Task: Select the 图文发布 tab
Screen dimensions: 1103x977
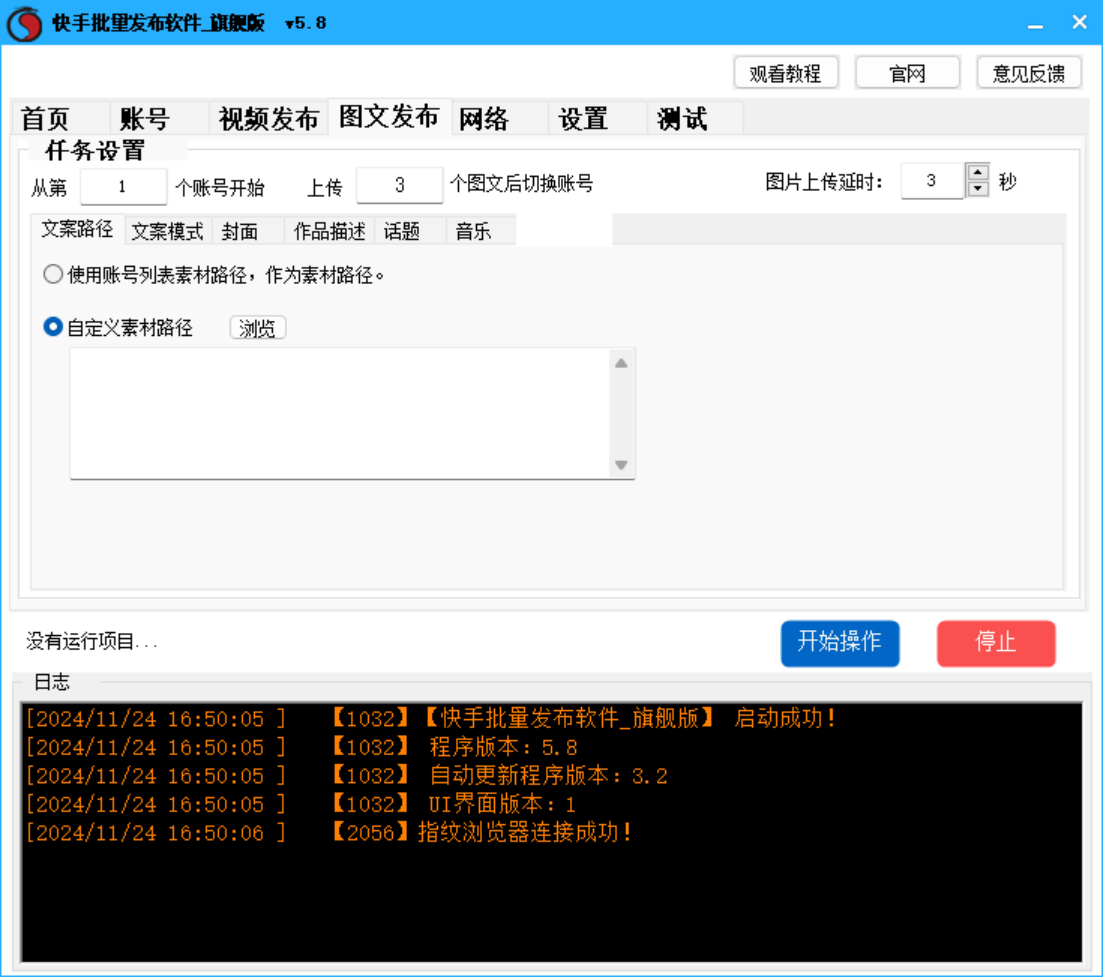Action: (389, 116)
